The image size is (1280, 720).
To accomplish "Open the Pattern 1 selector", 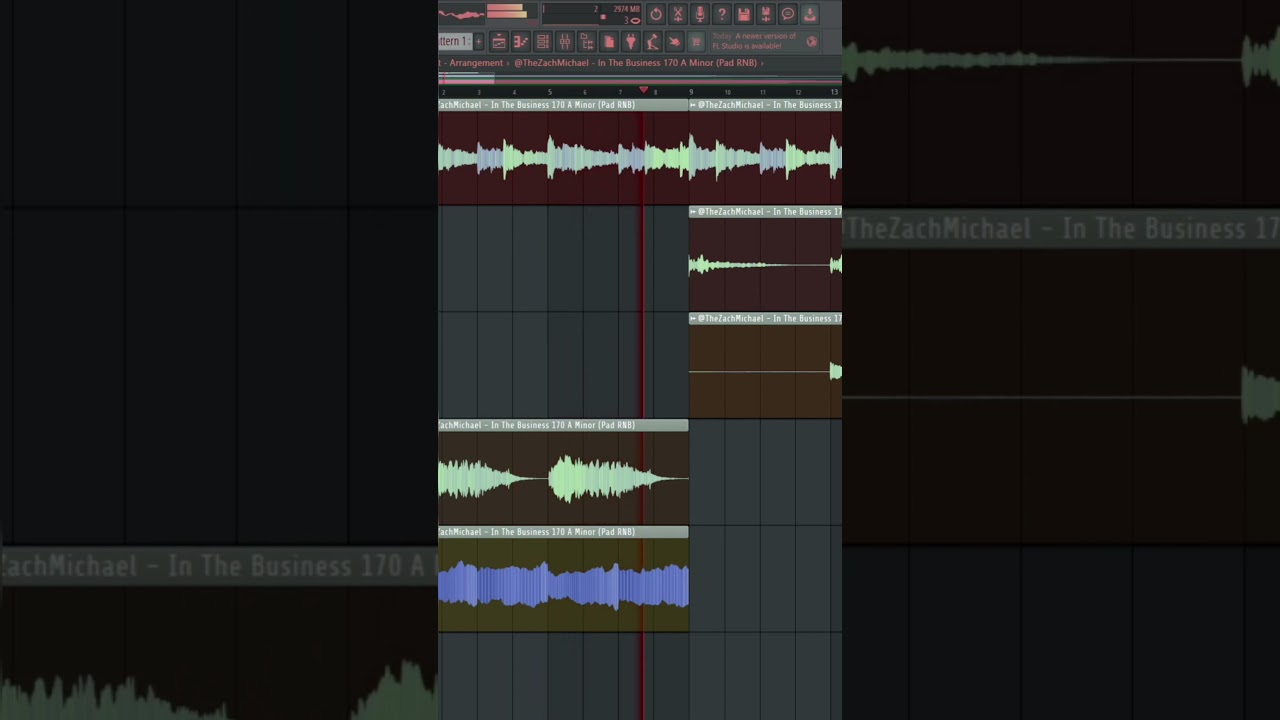I will coord(454,41).
